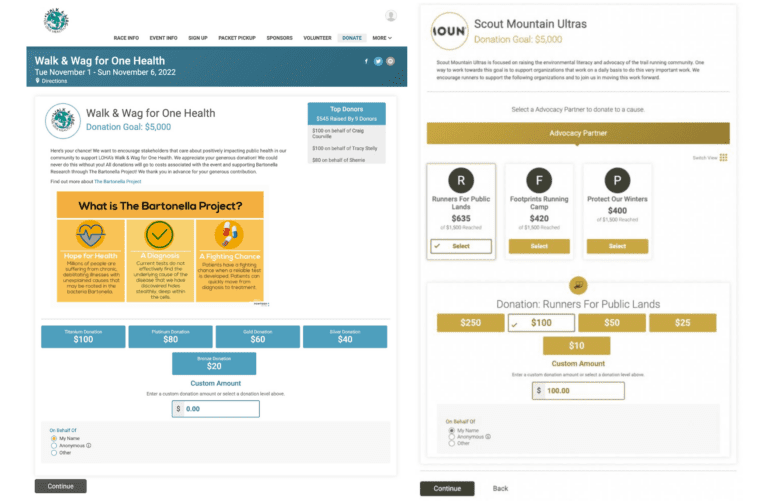Select Anonymous radio in Scout Mountain form
The height and width of the screenshot is (501, 768).
[x=452, y=437]
